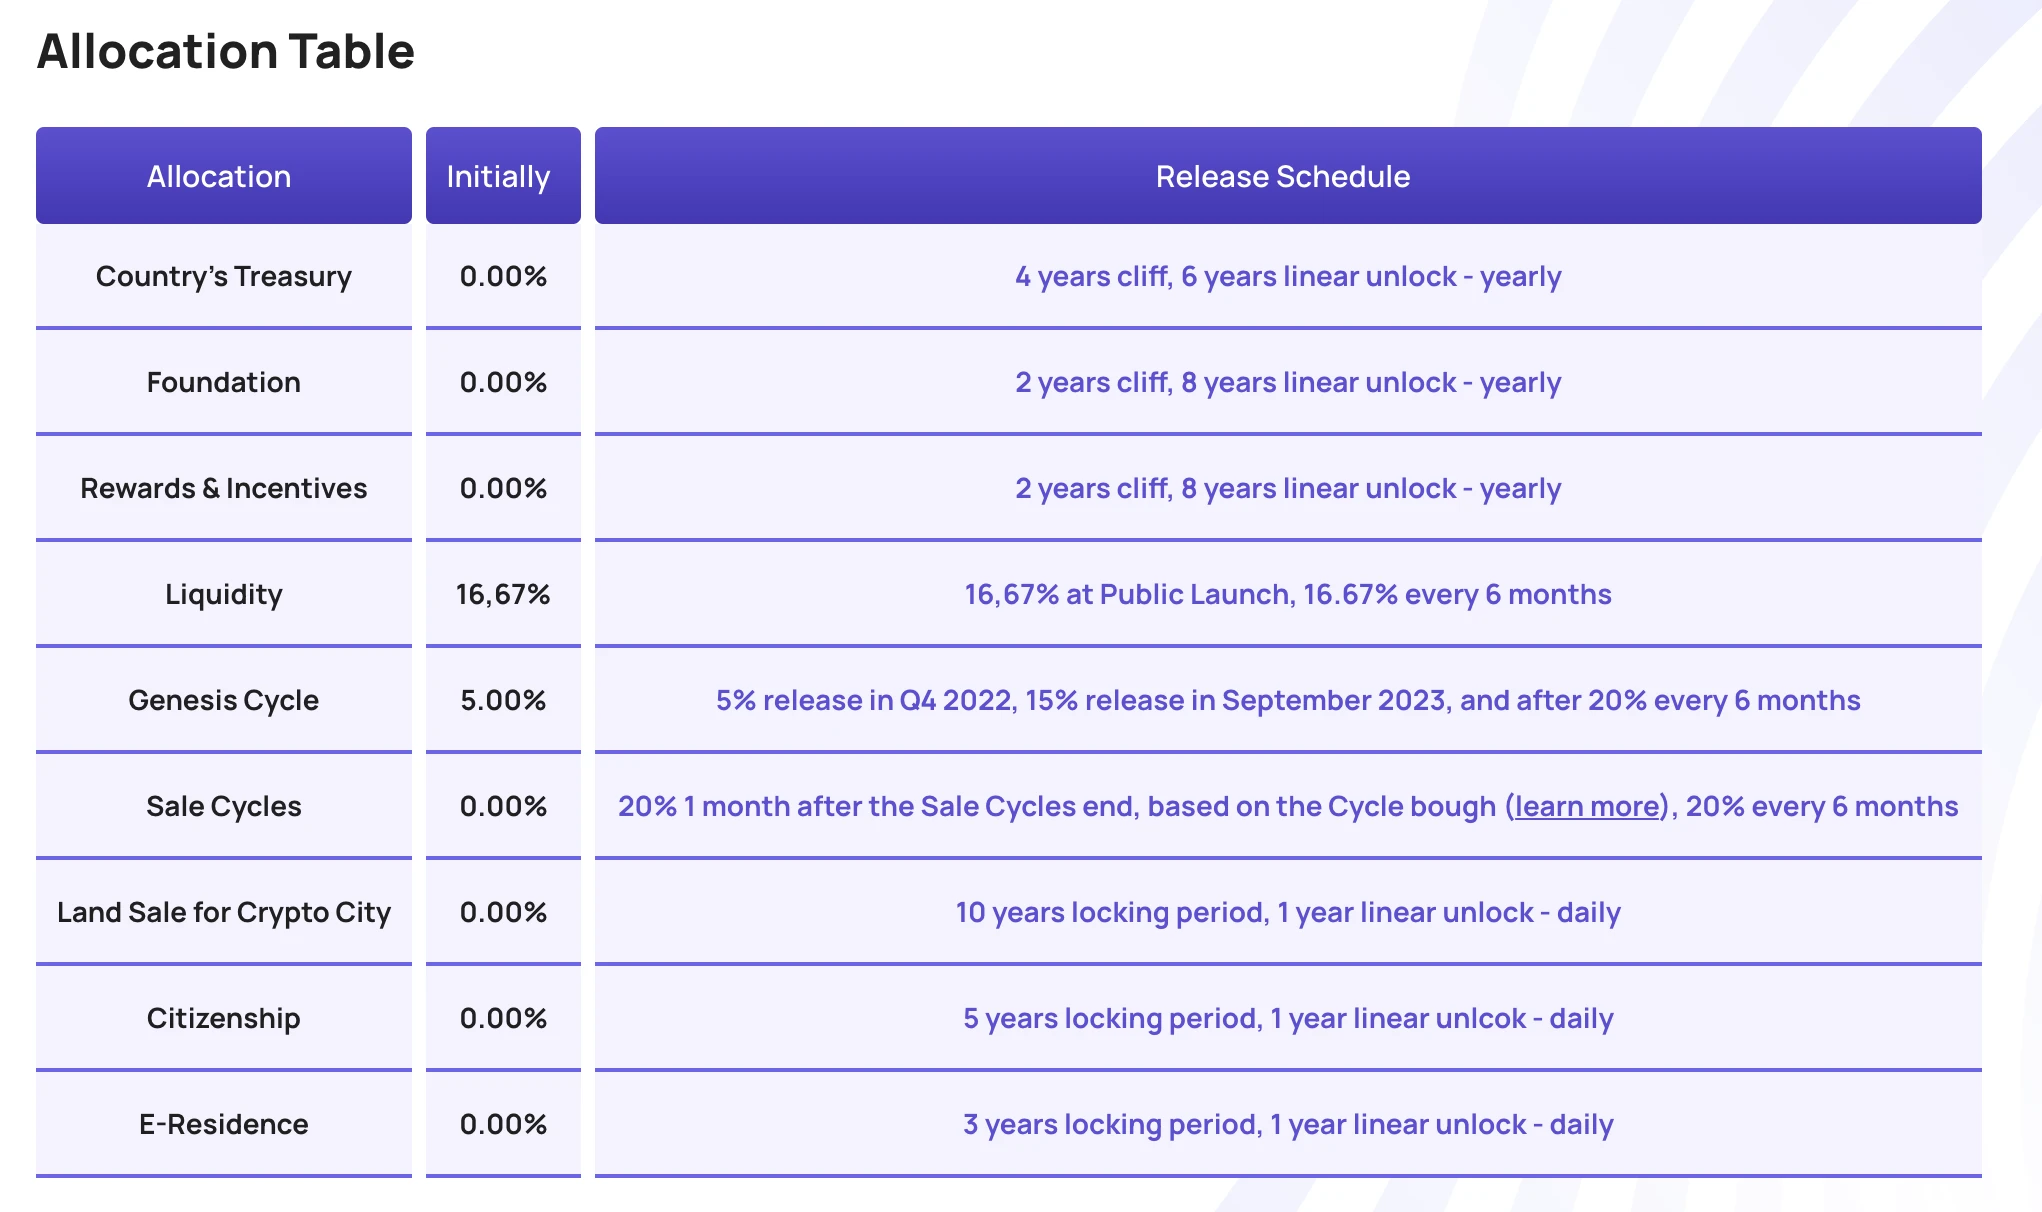Open the Allocation Table section menu
The height and width of the screenshot is (1212, 2042).
point(225,53)
